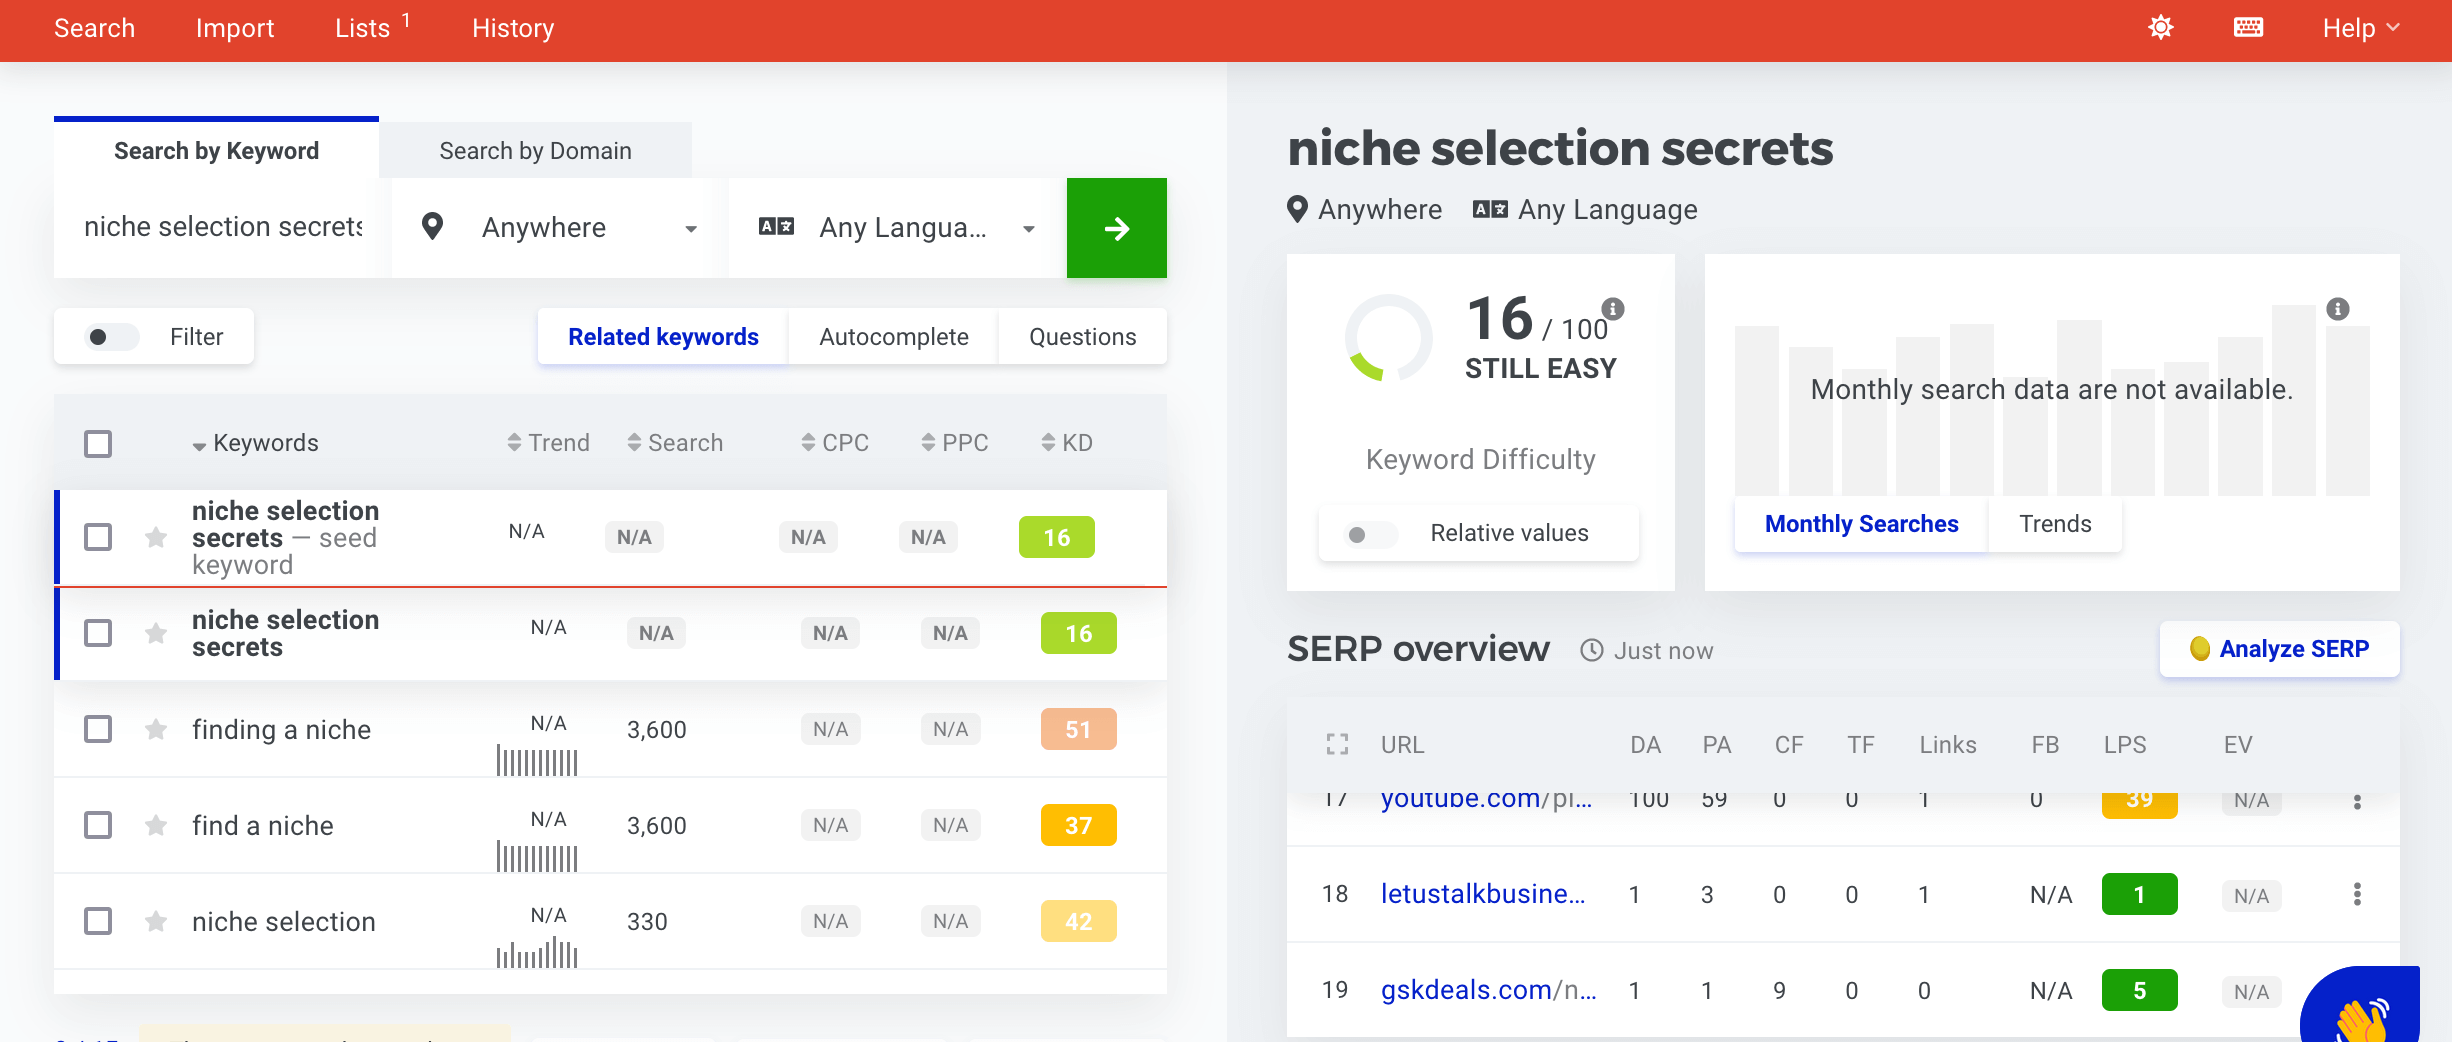2452x1042 pixels.
Task: Click info icon on monthly searches chart
Action: click(x=2338, y=308)
